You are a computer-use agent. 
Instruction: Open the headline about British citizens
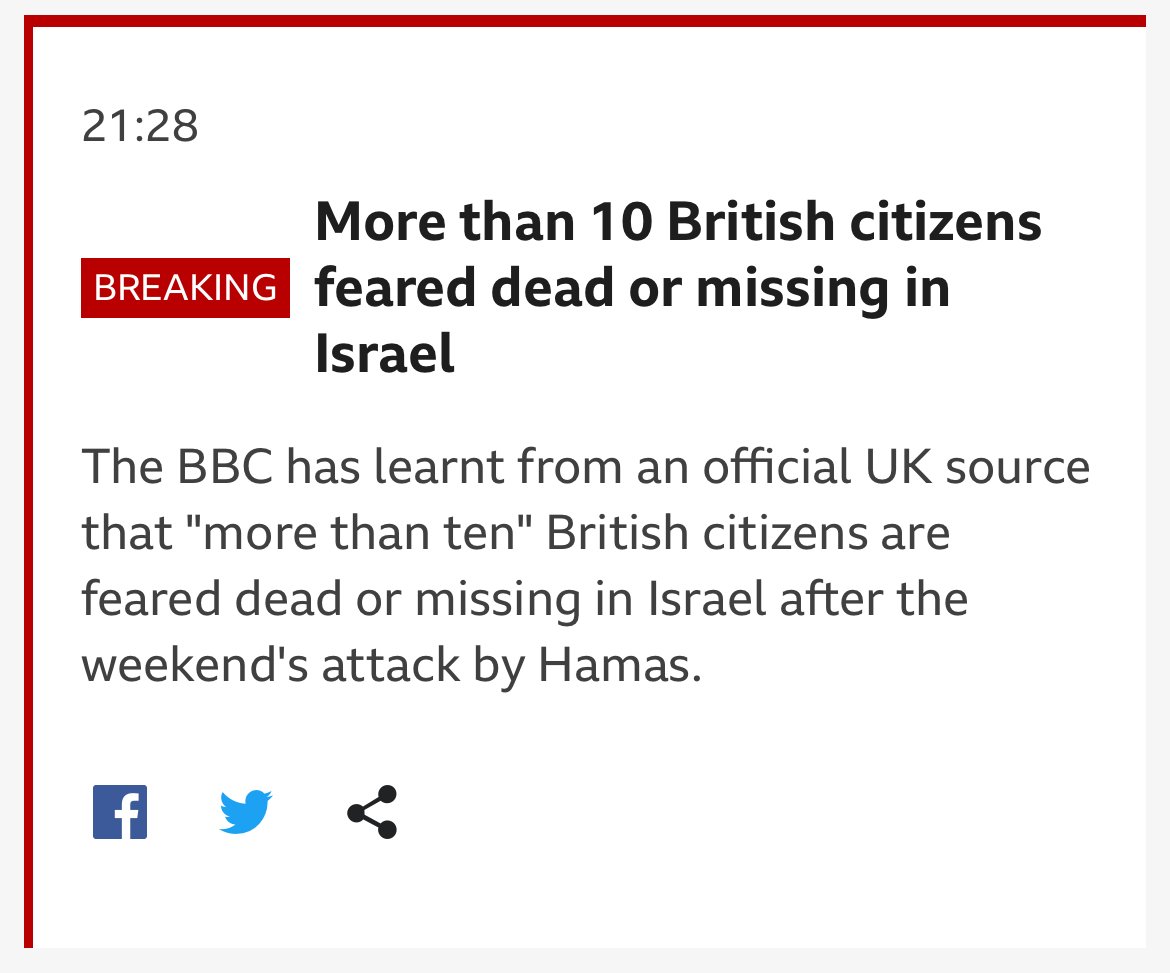point(678,287)
